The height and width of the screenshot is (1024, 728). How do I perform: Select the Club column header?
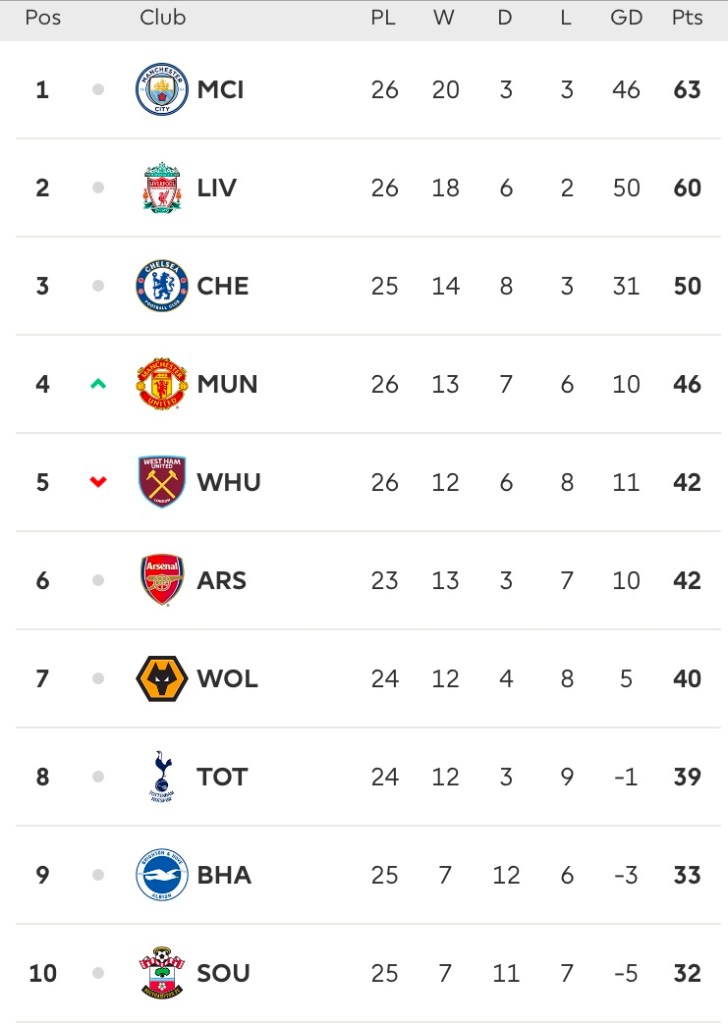(x=162, y=18)
